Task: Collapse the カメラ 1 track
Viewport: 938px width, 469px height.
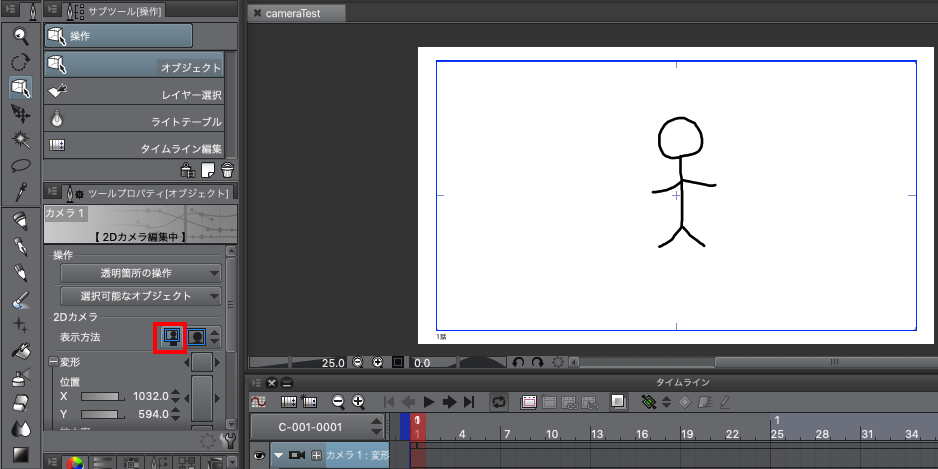Action: (x=278, y=455)
